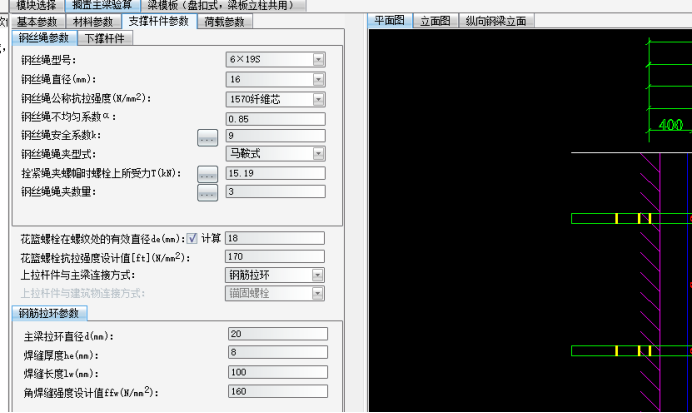The width and height of the screenshot is (692, 413).
Task: Show the 纵向钢梁立面 view tab
Action: pyautogui.click(x=496, y=21)
